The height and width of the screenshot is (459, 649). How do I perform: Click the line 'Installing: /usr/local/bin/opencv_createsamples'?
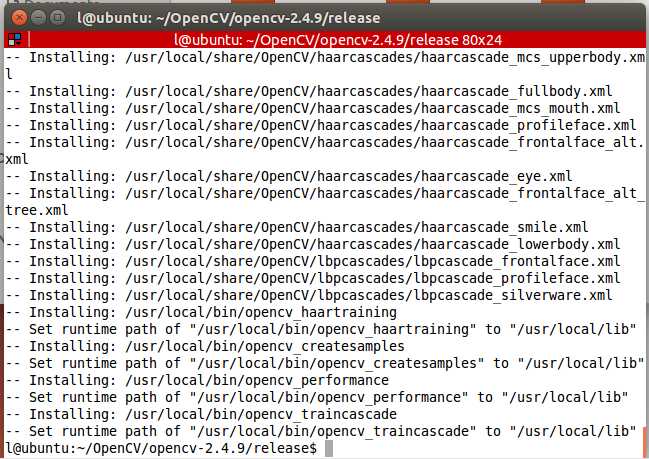205,346
